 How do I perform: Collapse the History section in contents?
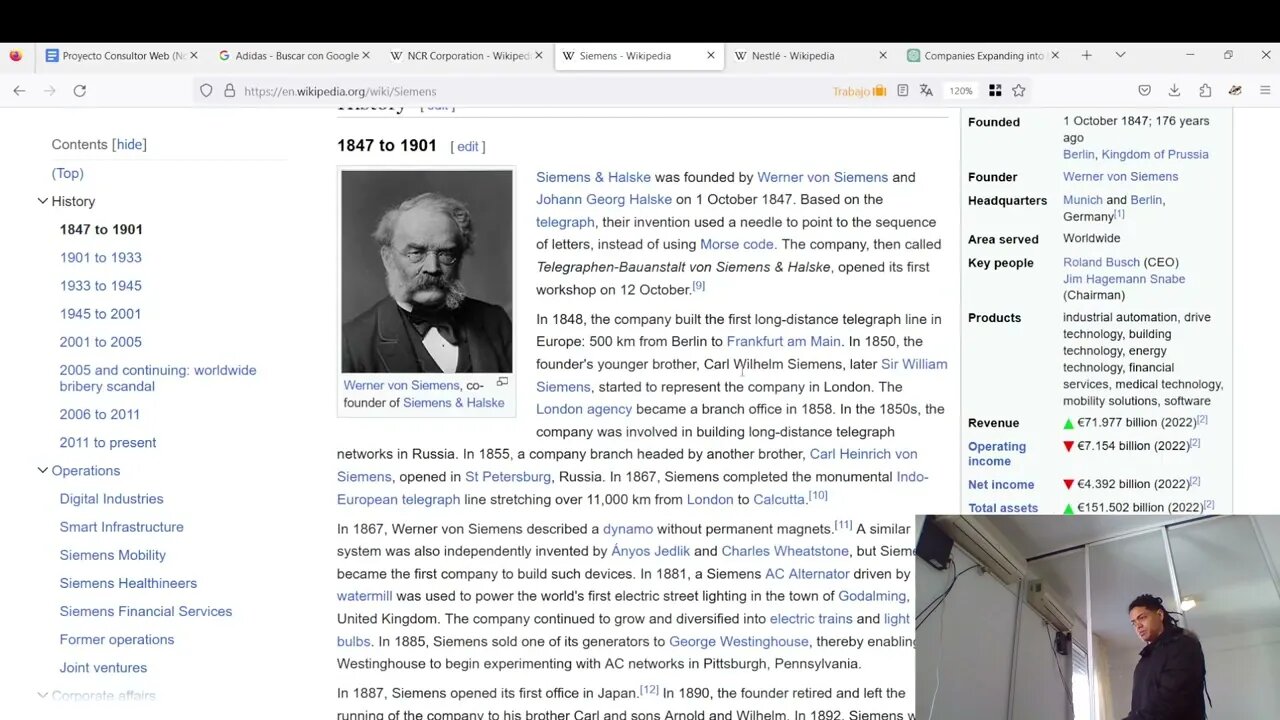[x=42, y=201]
